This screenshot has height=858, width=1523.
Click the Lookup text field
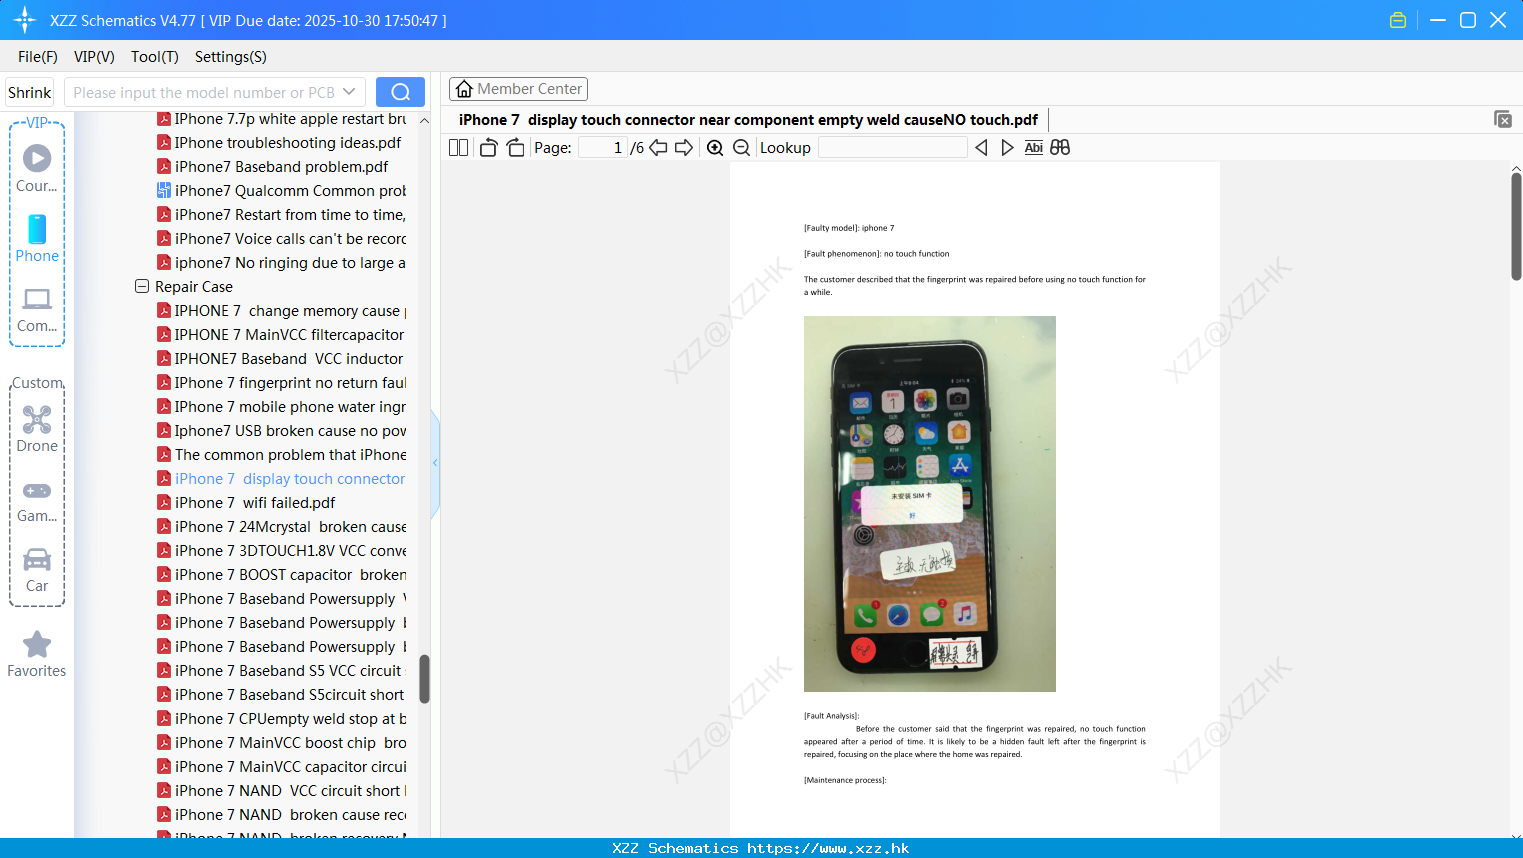(892, 148)
